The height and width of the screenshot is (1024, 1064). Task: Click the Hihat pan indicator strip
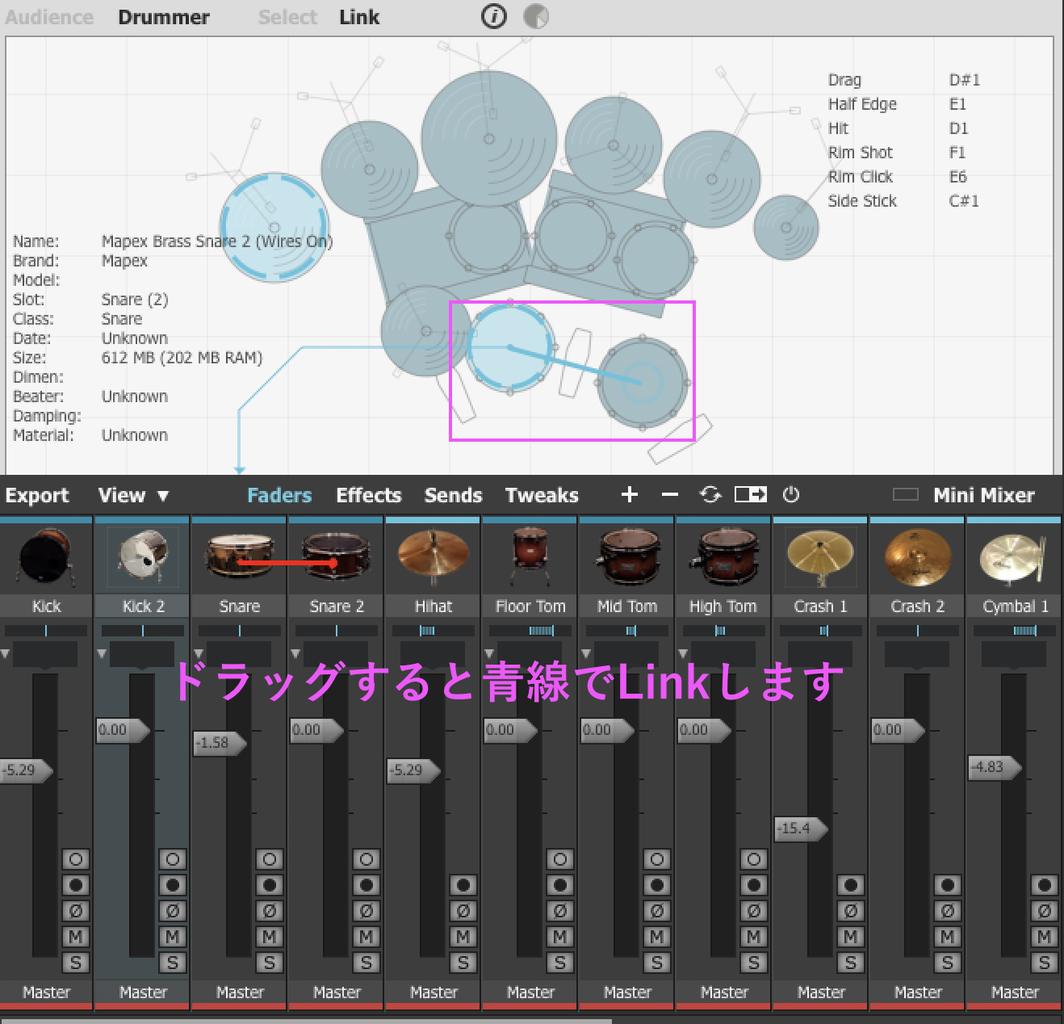click(x=434, y=630)
